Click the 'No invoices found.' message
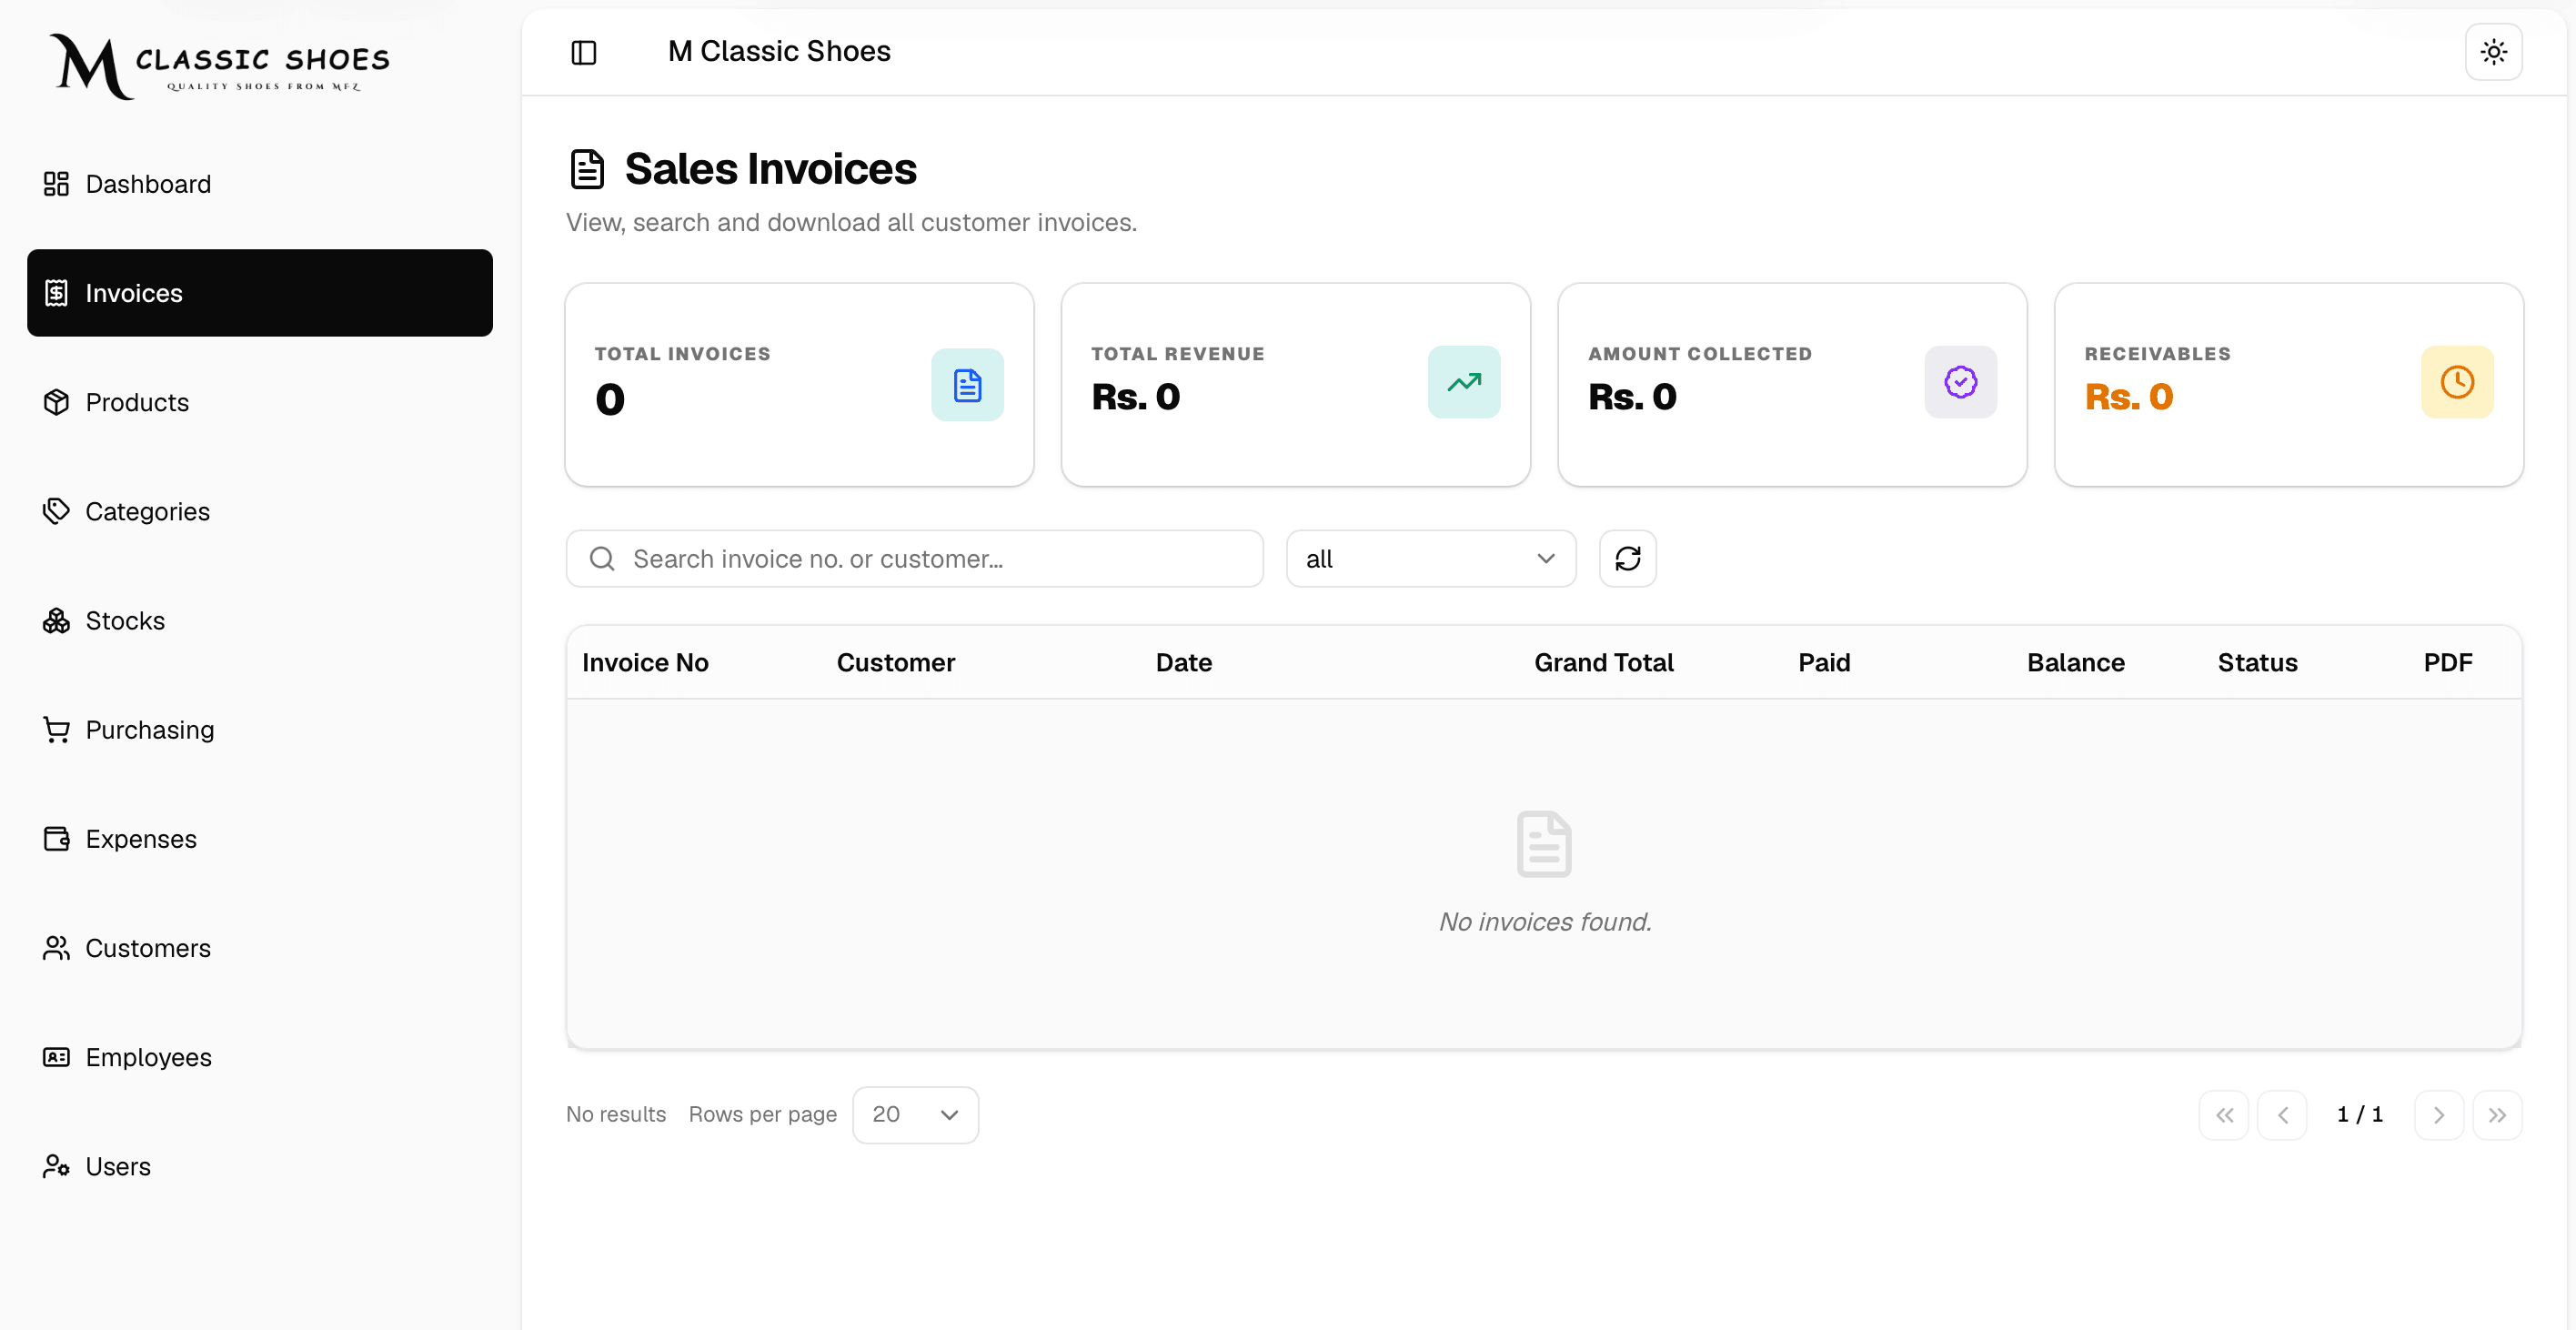The height and width of the screenshot is (1330, 2576). [x=1544, y=921]
